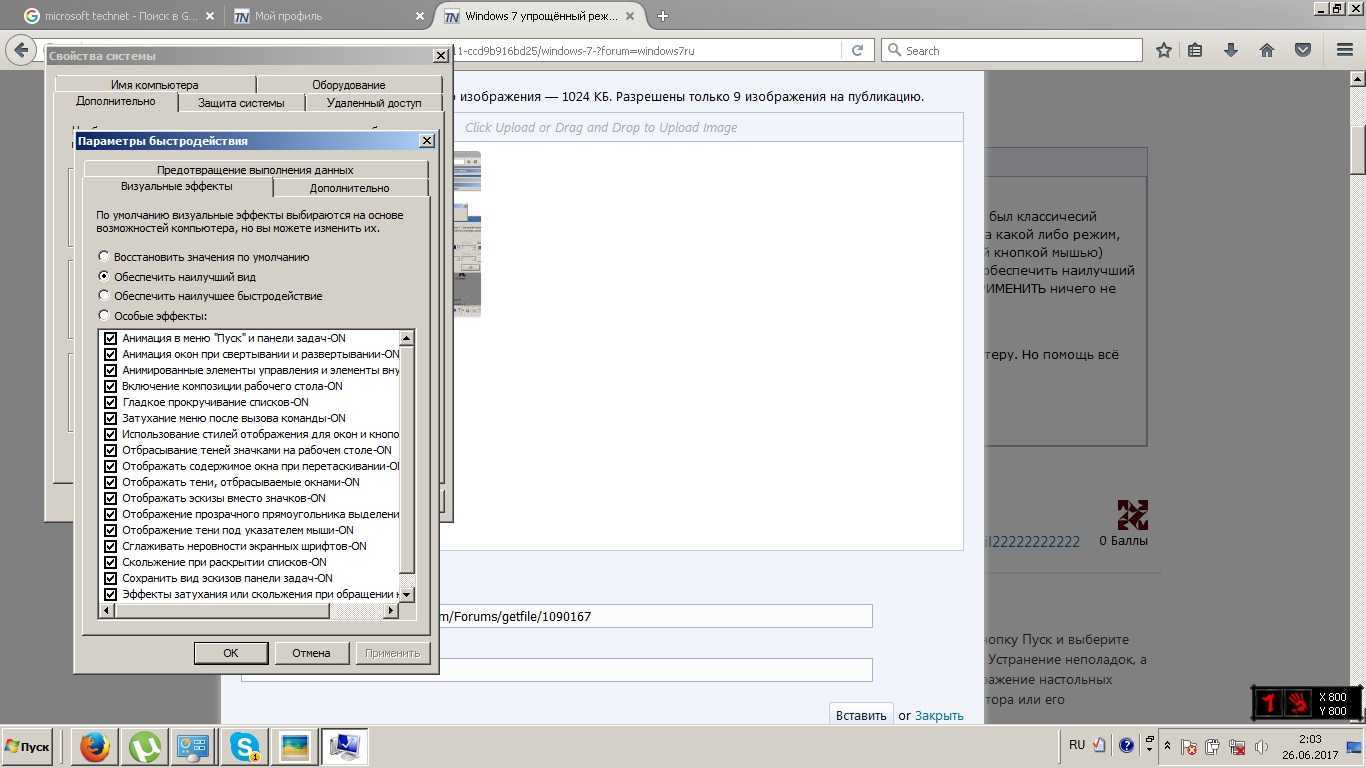The height and width of the screenshot is (768, 1366).
Task: Uncheck "Гладкое прокручивание списков" checkbox
Action: 111,402
